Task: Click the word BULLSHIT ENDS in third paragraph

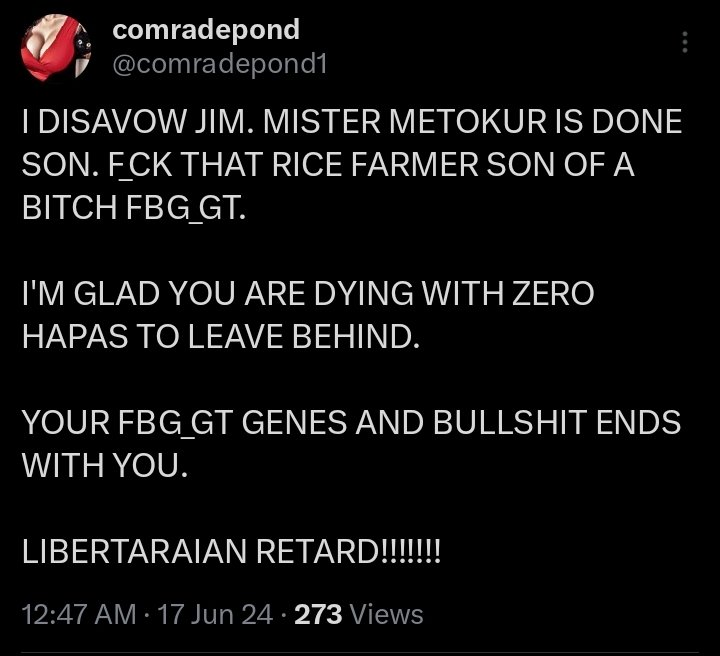Action: coord(557,422)
